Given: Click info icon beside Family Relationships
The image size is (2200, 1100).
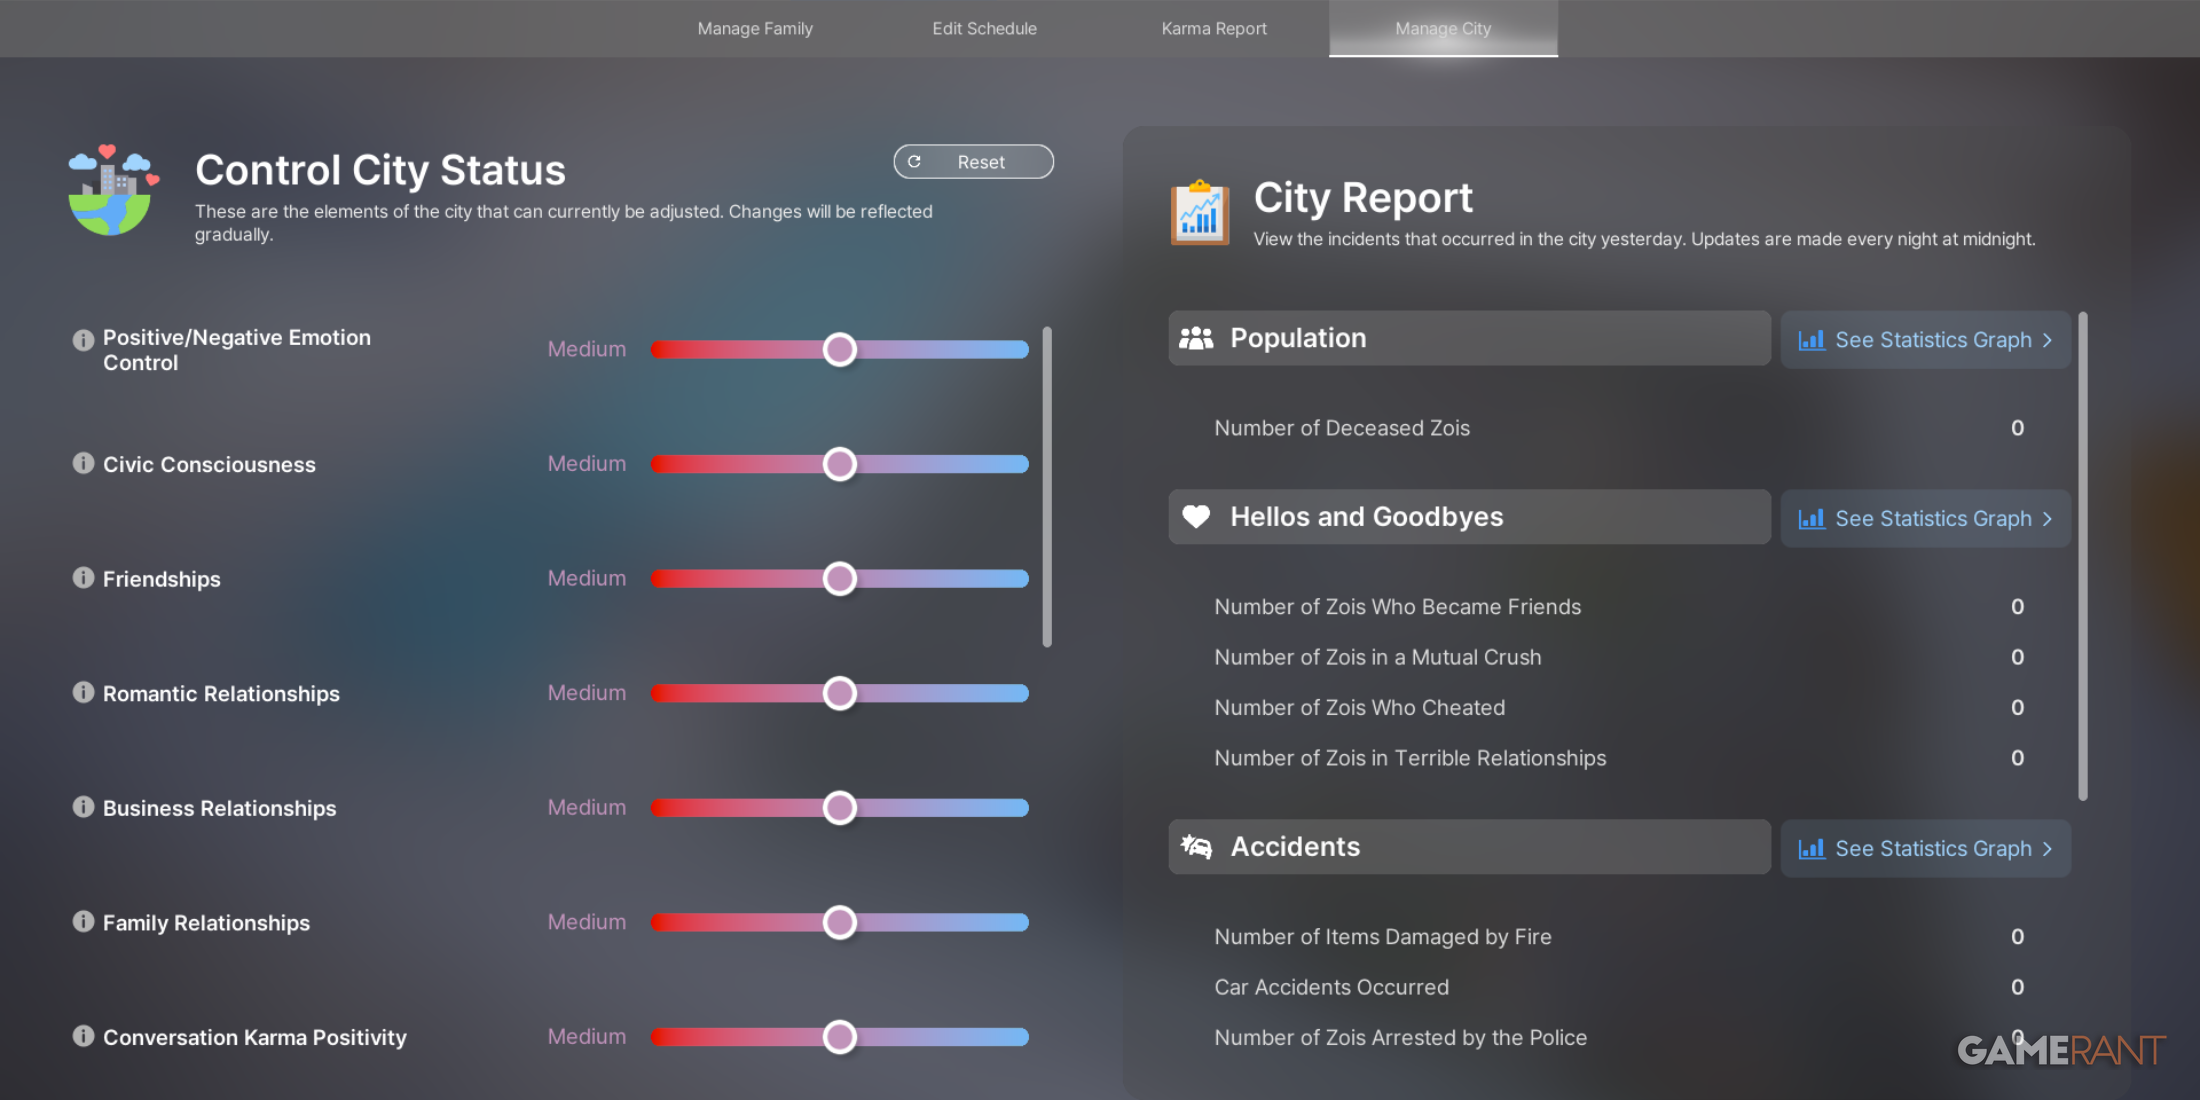Looking at the screenshot, I should click(83, 922).
